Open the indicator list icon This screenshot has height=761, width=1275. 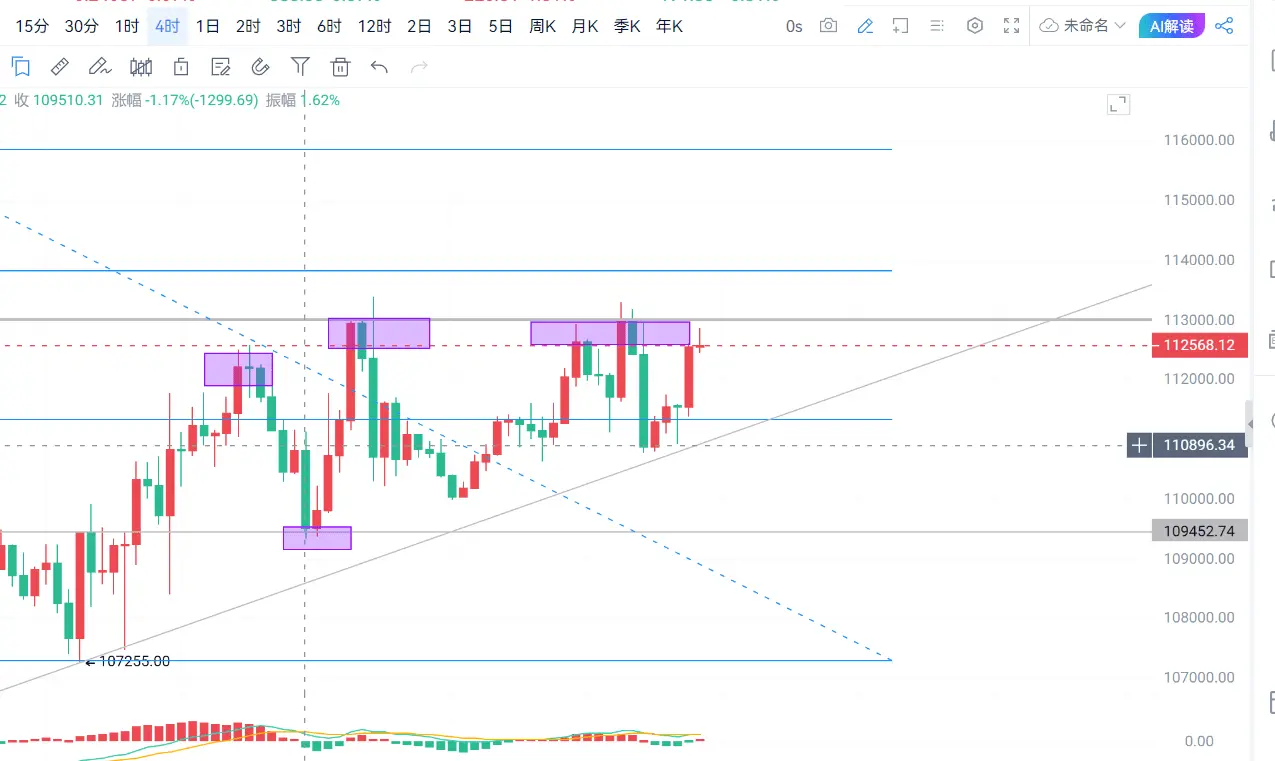pyautogui.click(x=935, y=26)
